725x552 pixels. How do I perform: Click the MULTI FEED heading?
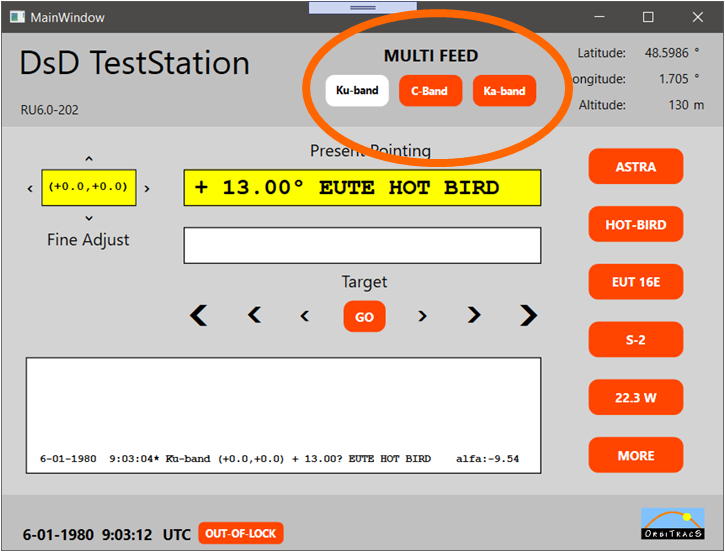[431, 56]
